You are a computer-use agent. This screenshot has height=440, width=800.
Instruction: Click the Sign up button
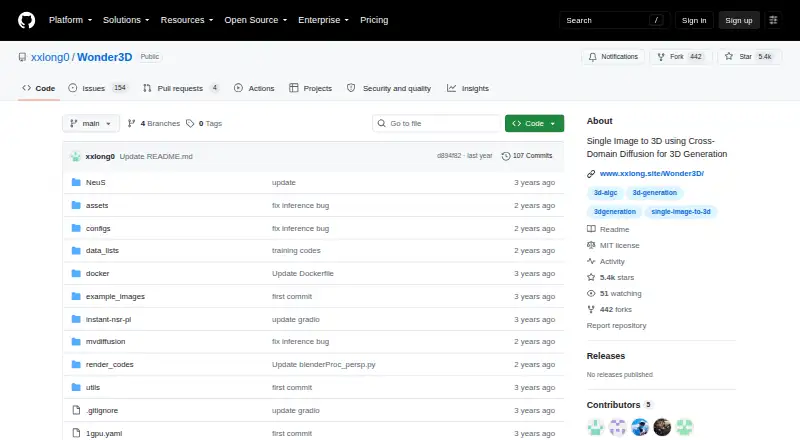739,20
